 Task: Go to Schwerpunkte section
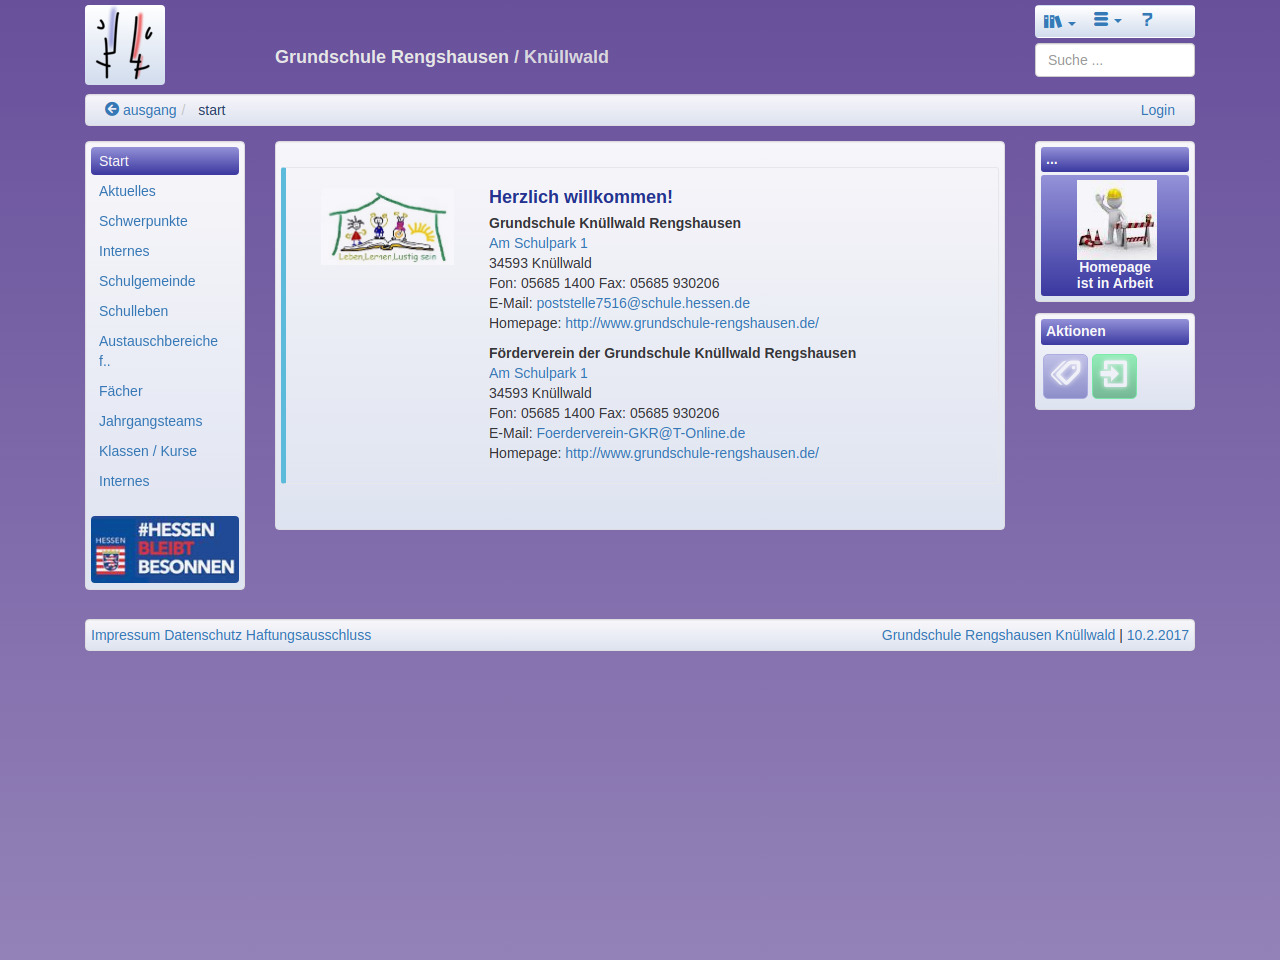coord(143,221)
